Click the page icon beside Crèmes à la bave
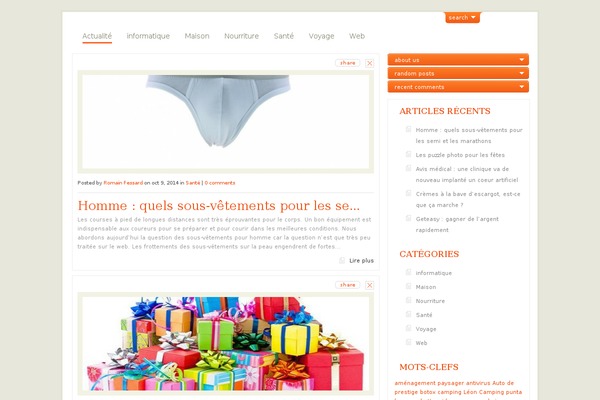Image resolution: width=600 pixels, height=400 pixels. 408,193
